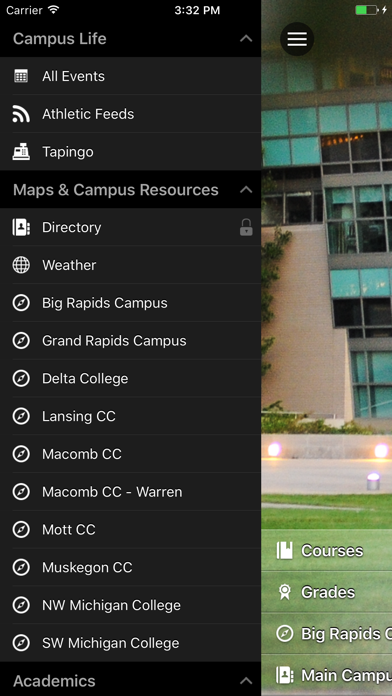392x696 pixels.
Task: Open the All Events calendar icon
Action: 21,76
